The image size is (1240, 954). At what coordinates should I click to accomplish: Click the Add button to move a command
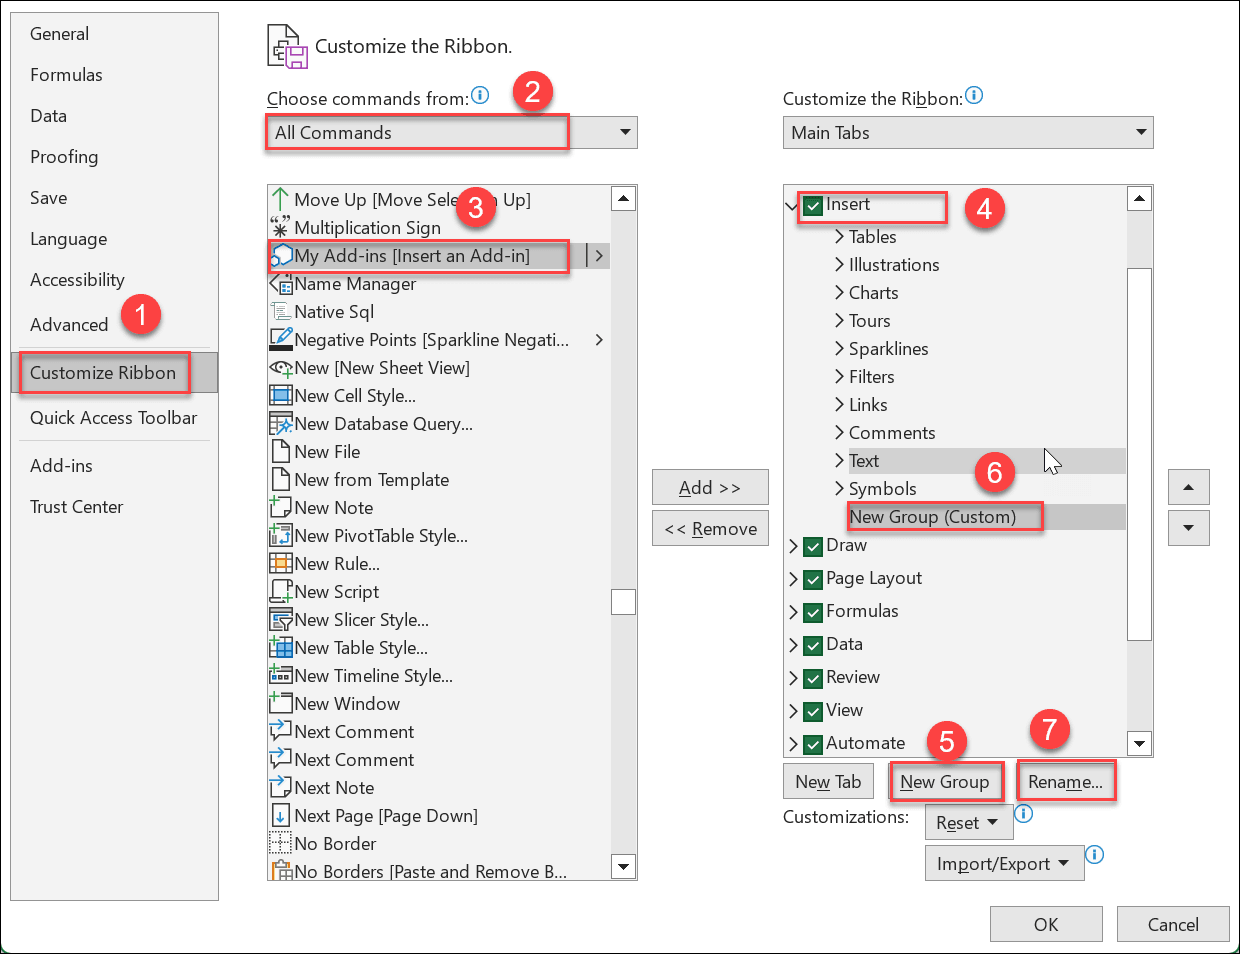click(710, 487)
